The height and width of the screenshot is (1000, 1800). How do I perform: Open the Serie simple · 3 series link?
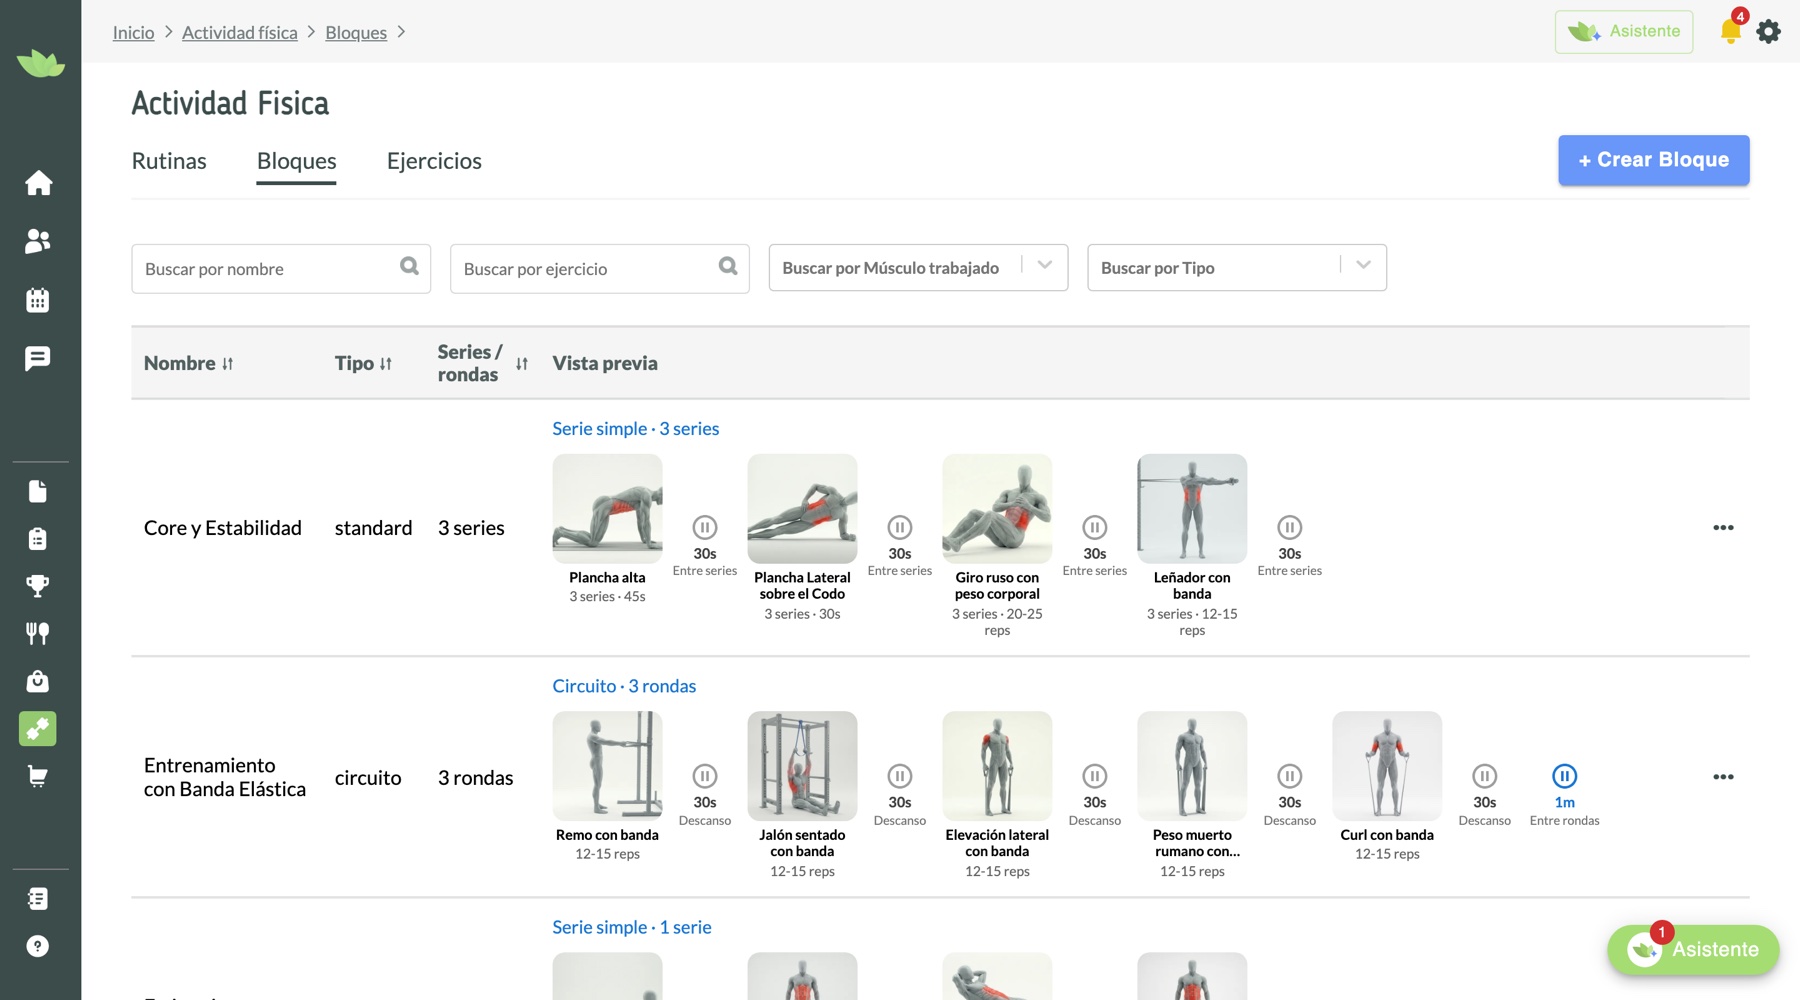pyautogui.click(x=636, y=429)
